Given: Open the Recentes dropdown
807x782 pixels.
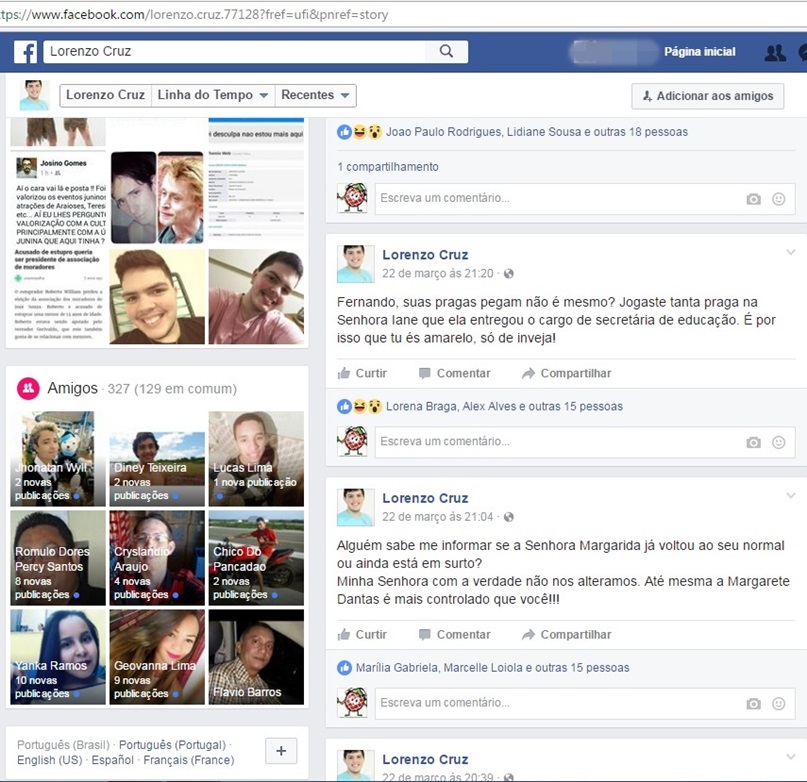Looking at the screenshot, I should (315, 95).
